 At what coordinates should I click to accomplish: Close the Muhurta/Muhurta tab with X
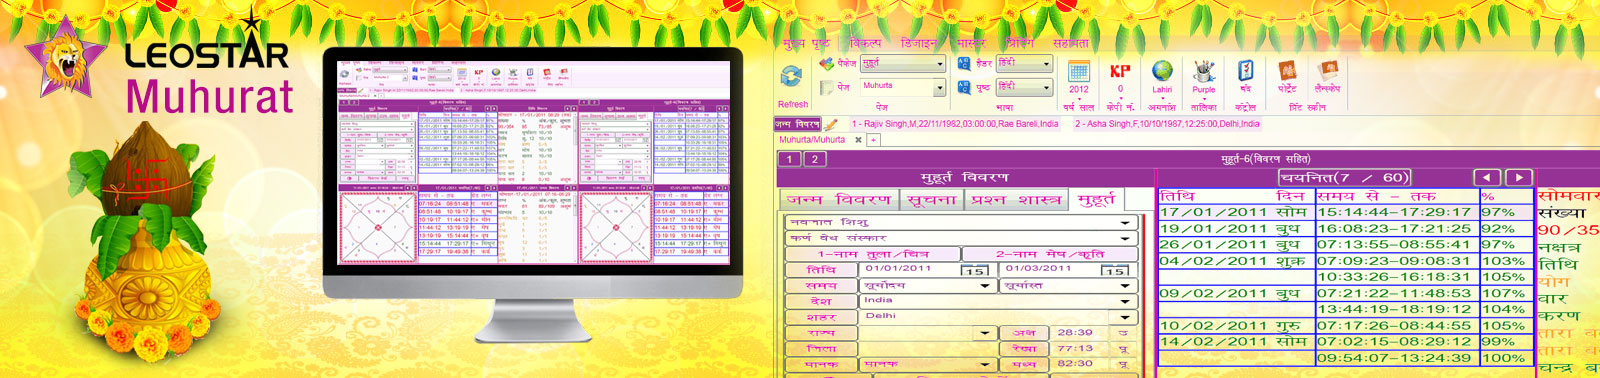pyautogui.click(x=858, y=140)
